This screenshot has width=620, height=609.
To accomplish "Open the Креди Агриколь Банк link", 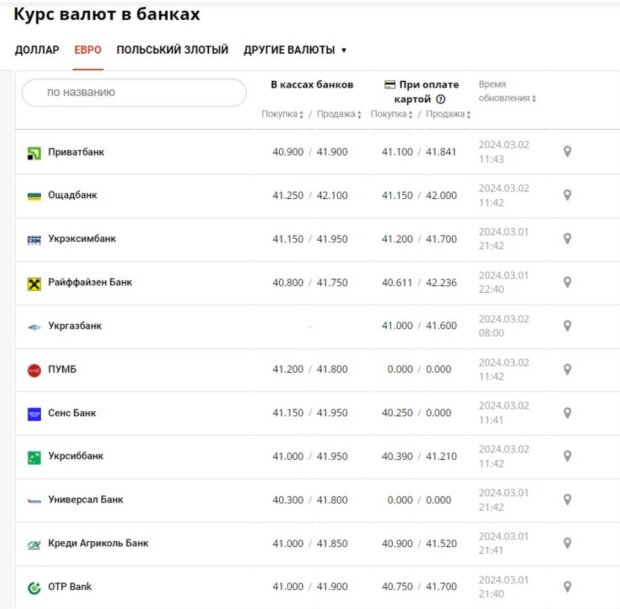I will coord(98,543).
